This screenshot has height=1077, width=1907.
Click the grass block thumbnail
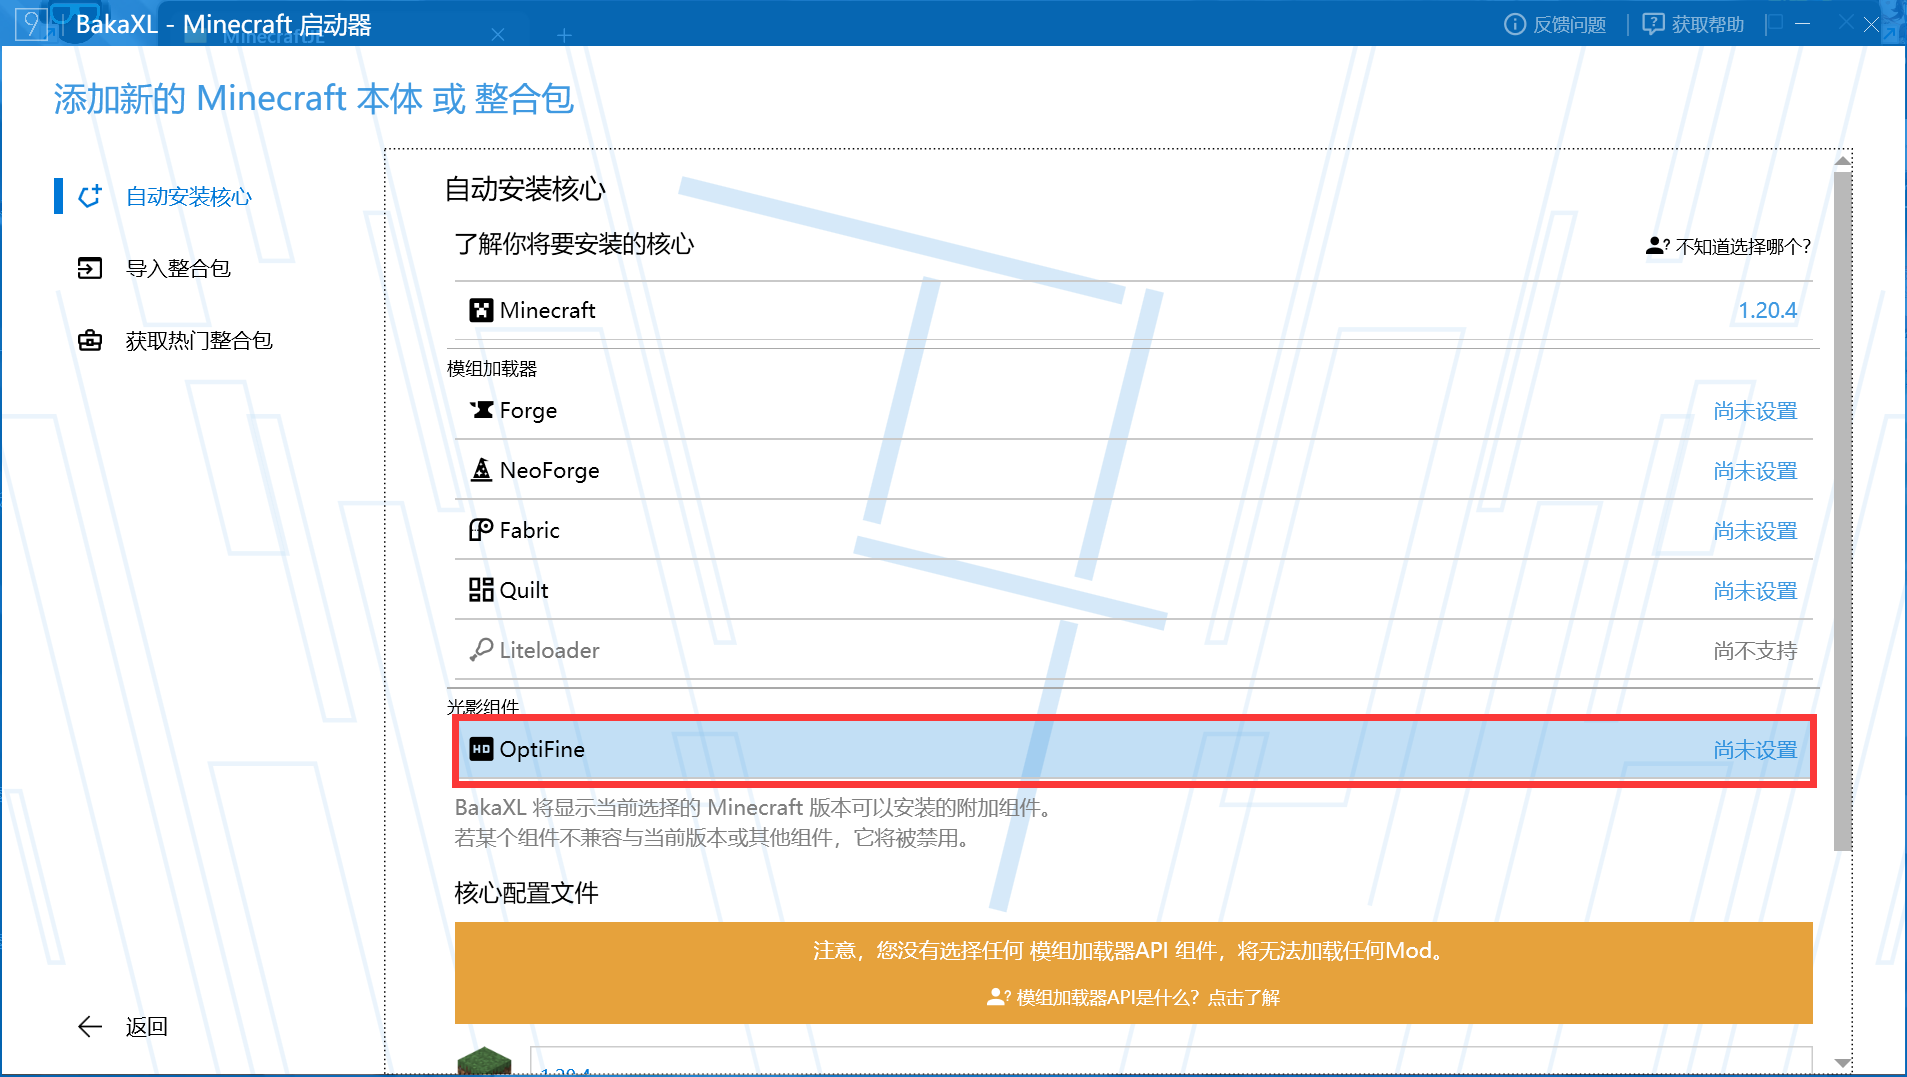pos(484,1061)
